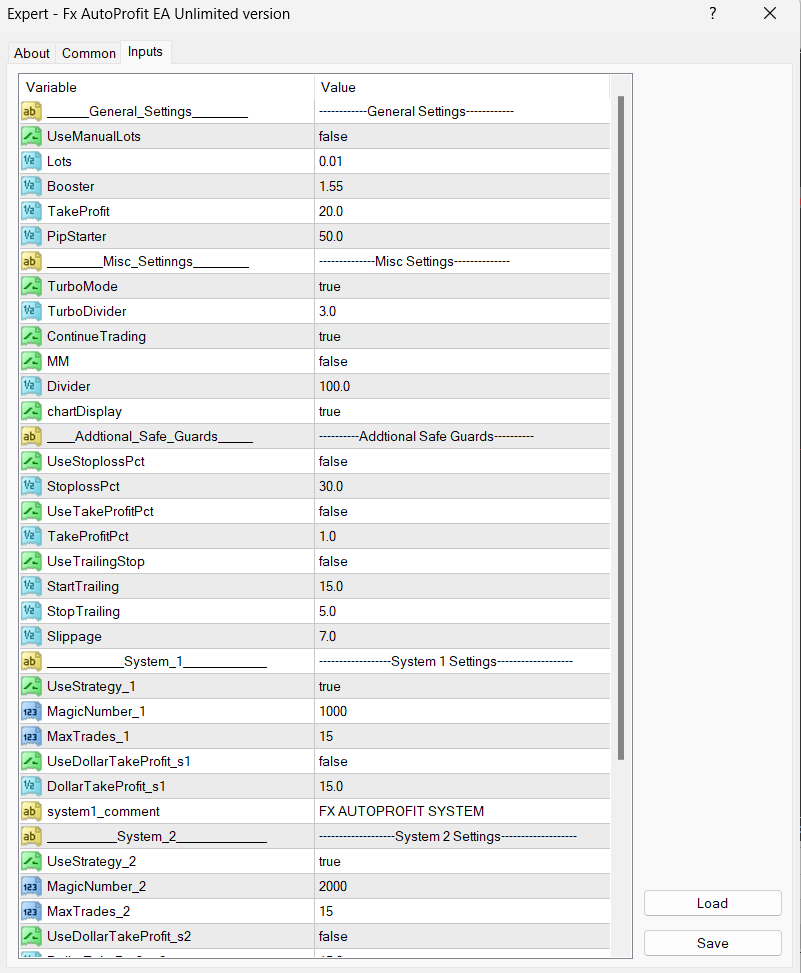Click the icon next to UseManualLots
This screenshot has width=801, height=973.
31,136
